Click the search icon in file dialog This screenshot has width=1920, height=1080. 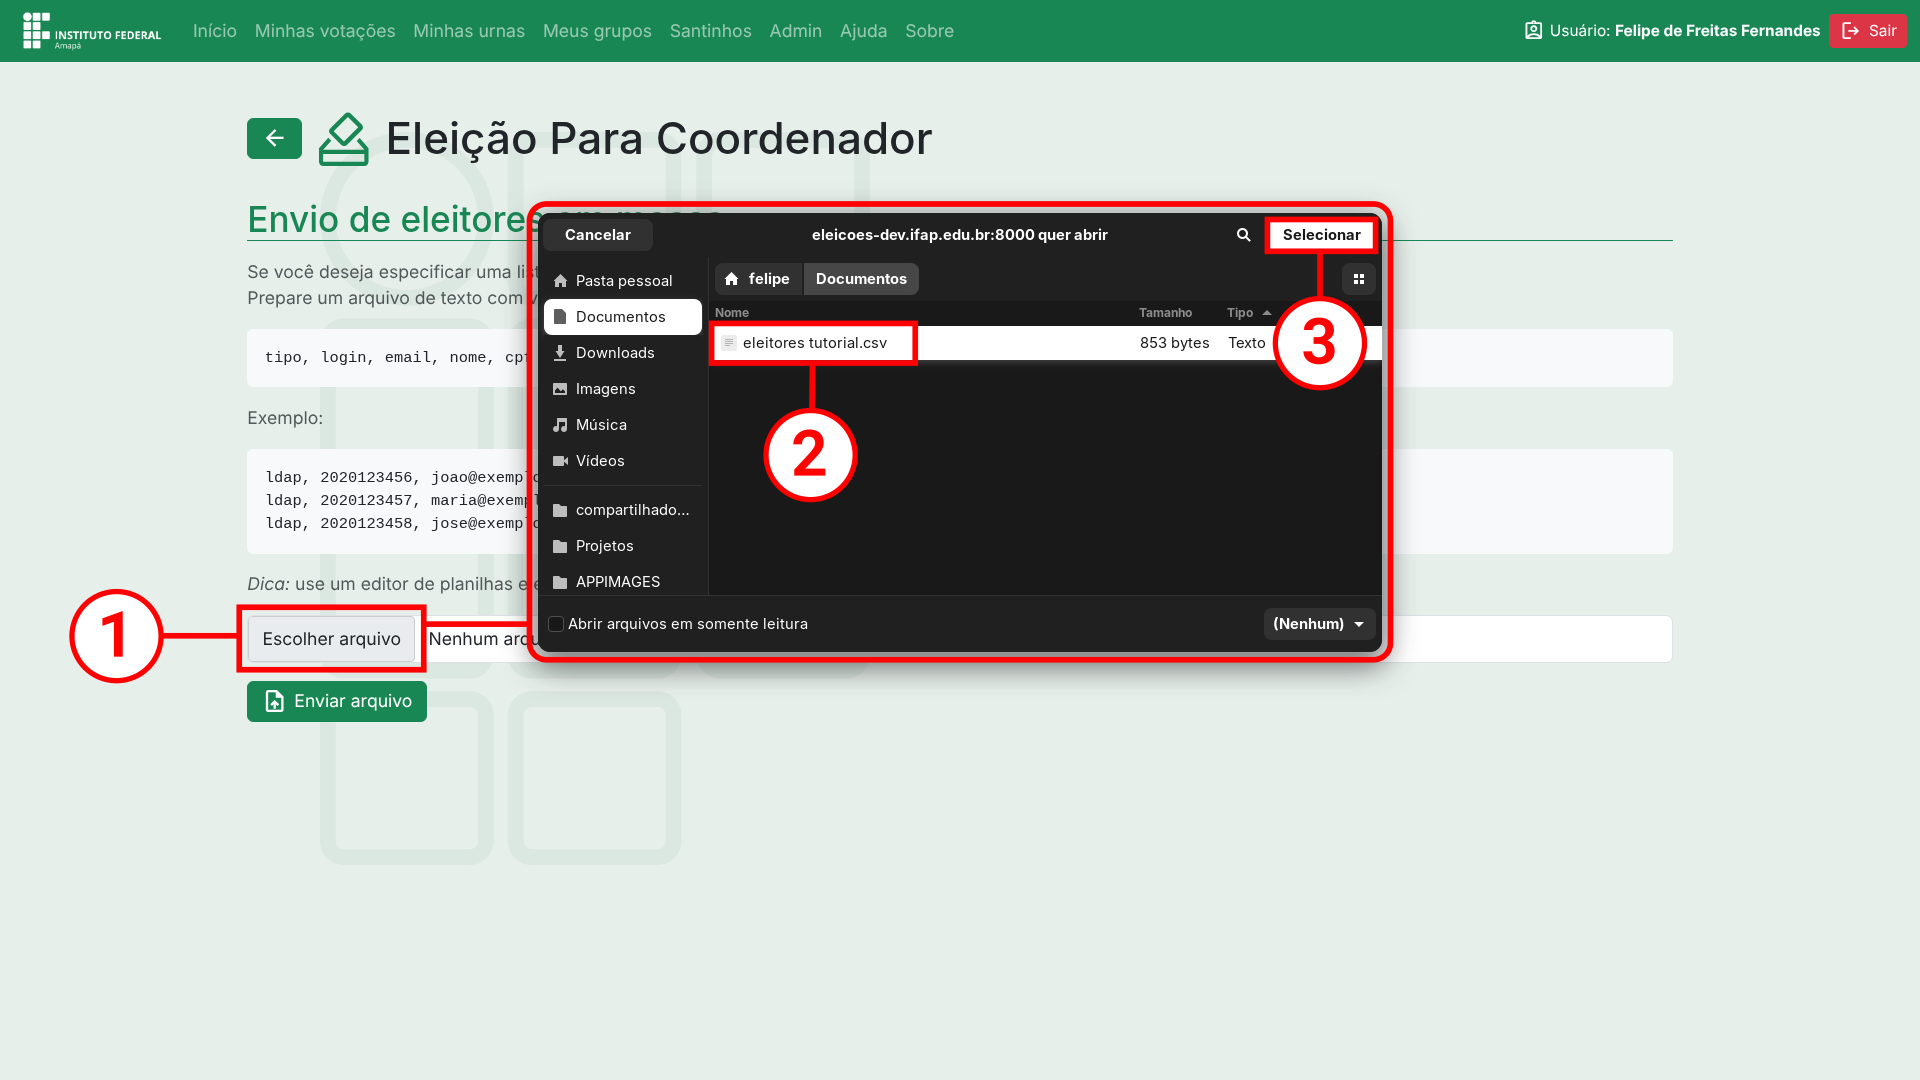[x=1243, y=235]
